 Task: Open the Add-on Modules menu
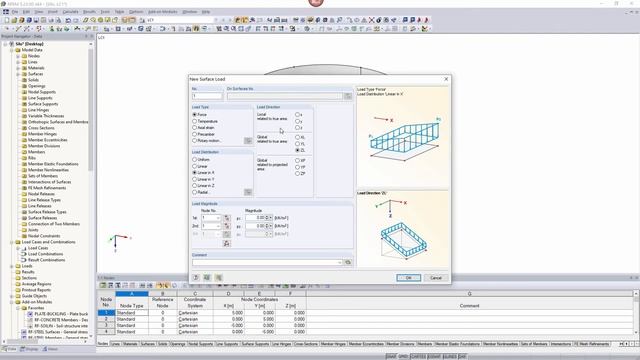pos(162,12)
